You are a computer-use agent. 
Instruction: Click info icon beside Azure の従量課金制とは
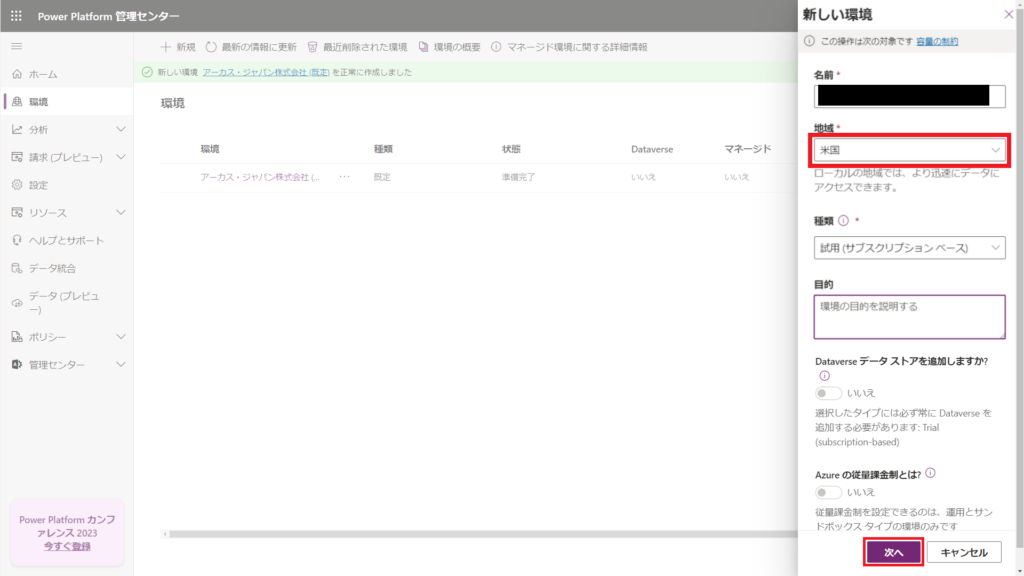(x=930, y=473)
